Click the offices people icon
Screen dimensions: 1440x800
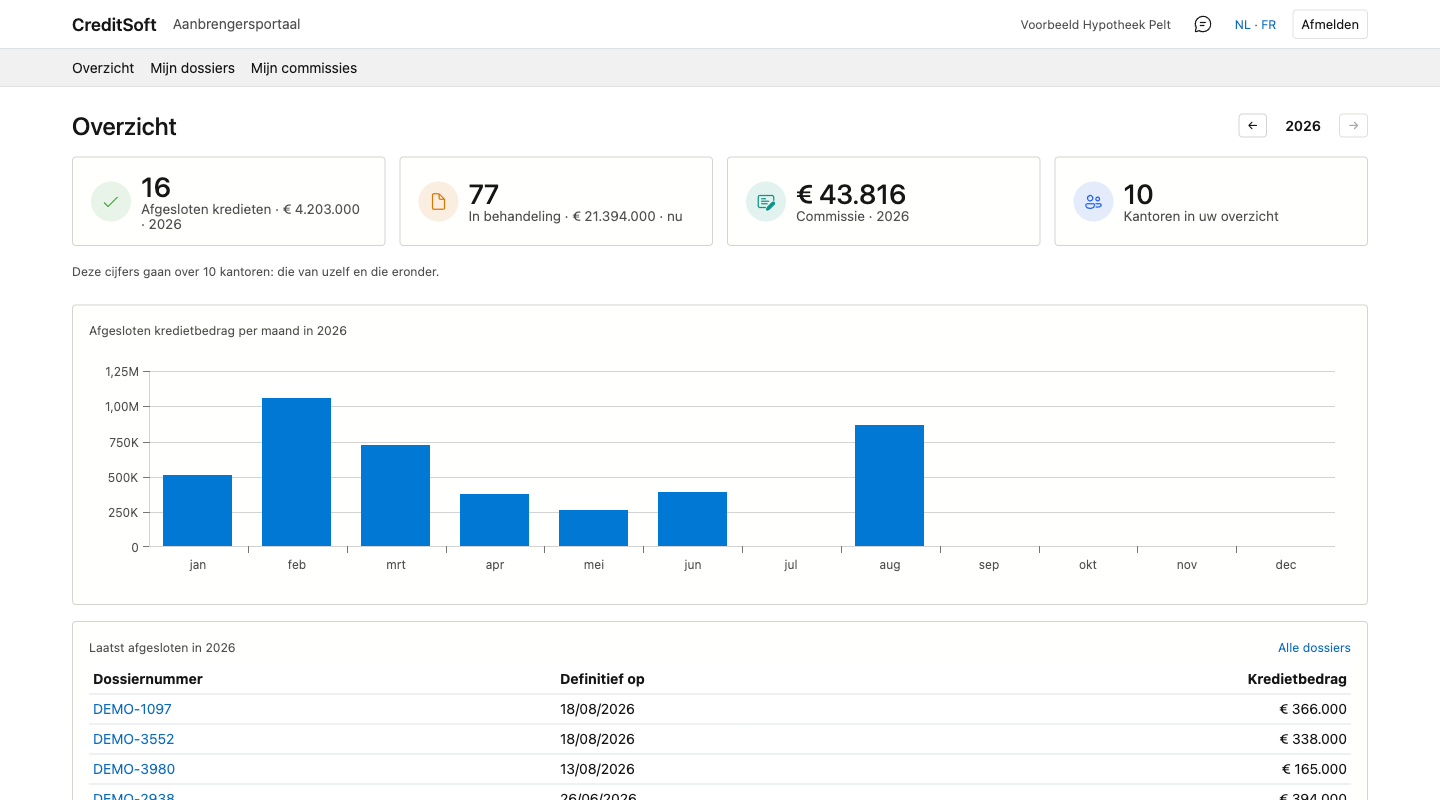tap(1093, 201)
